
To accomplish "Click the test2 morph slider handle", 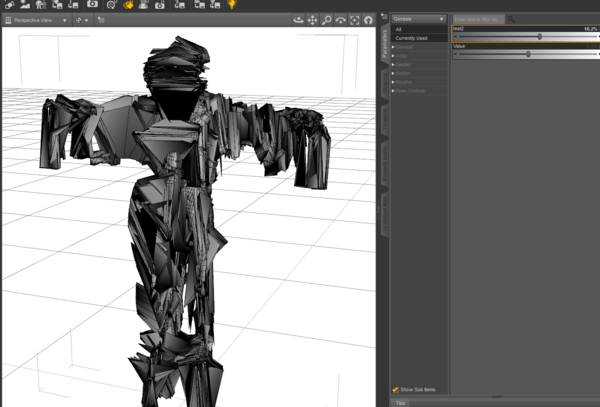I will coord(540,37).
